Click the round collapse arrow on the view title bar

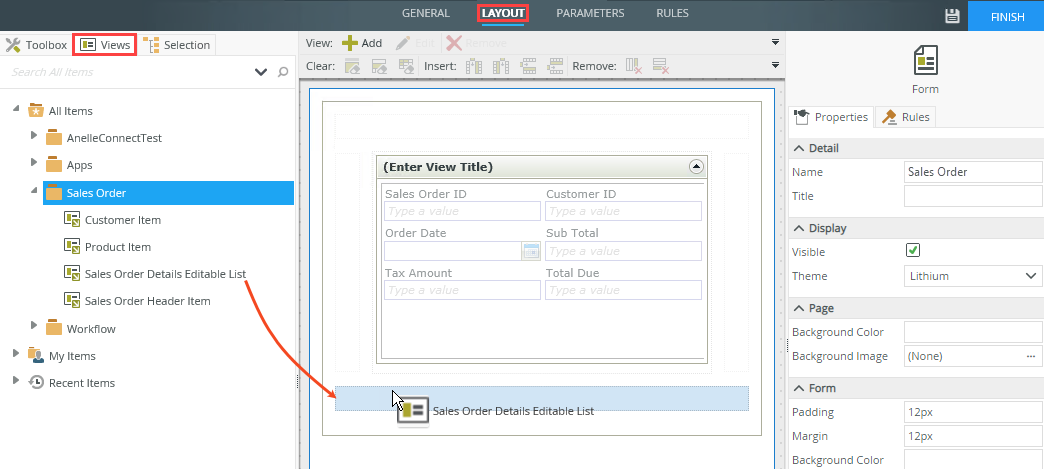pyautogui.click(x=696, y=167)
